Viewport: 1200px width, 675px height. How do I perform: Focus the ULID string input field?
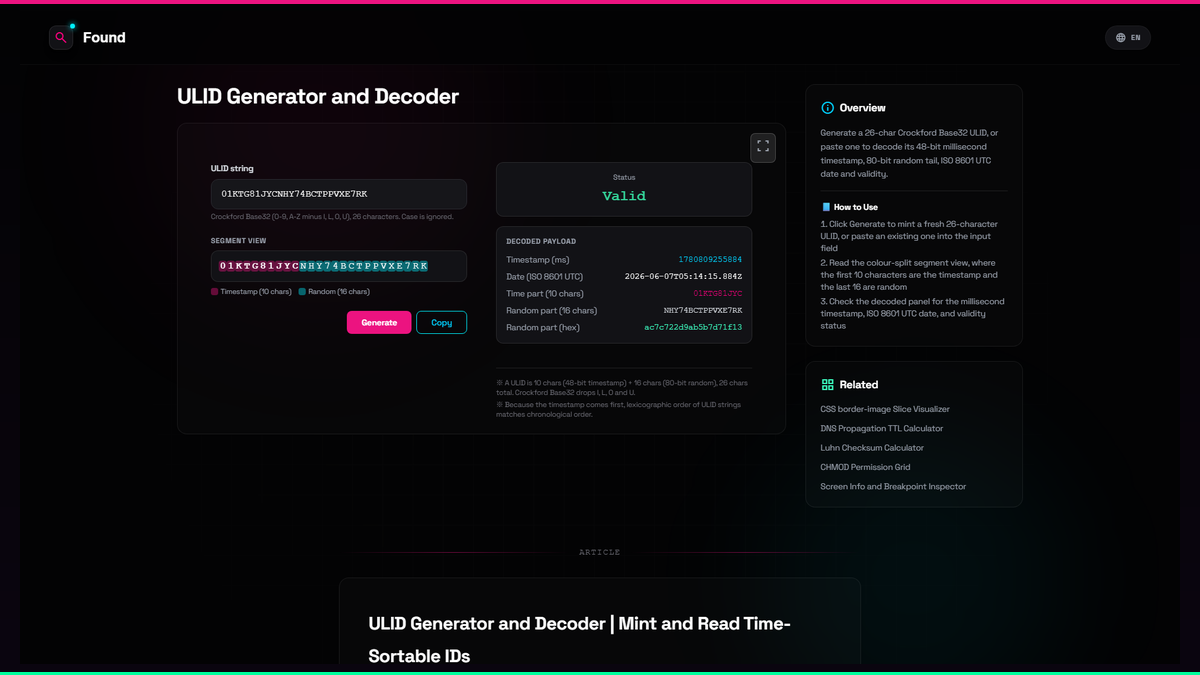[339, 194]
